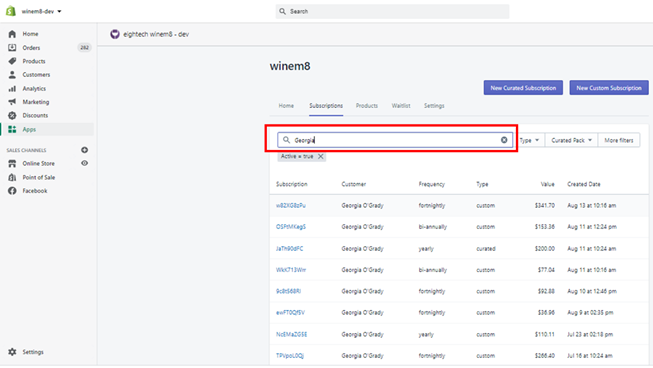Focus the top Search field

pyautogui.click(x=392, y=11)
